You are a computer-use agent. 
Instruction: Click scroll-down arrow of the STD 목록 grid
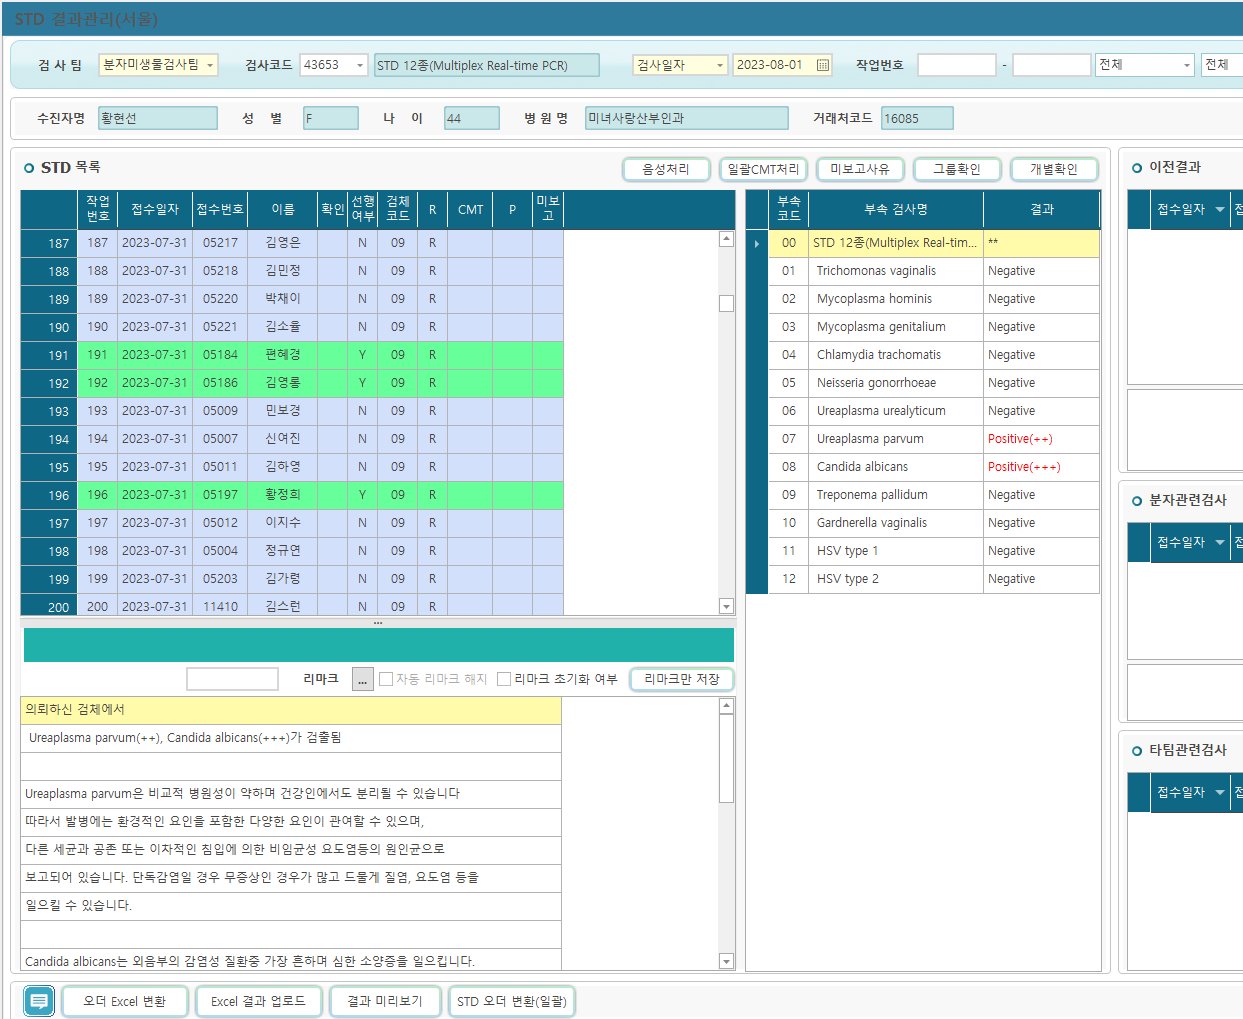click(x=726, y=606)
